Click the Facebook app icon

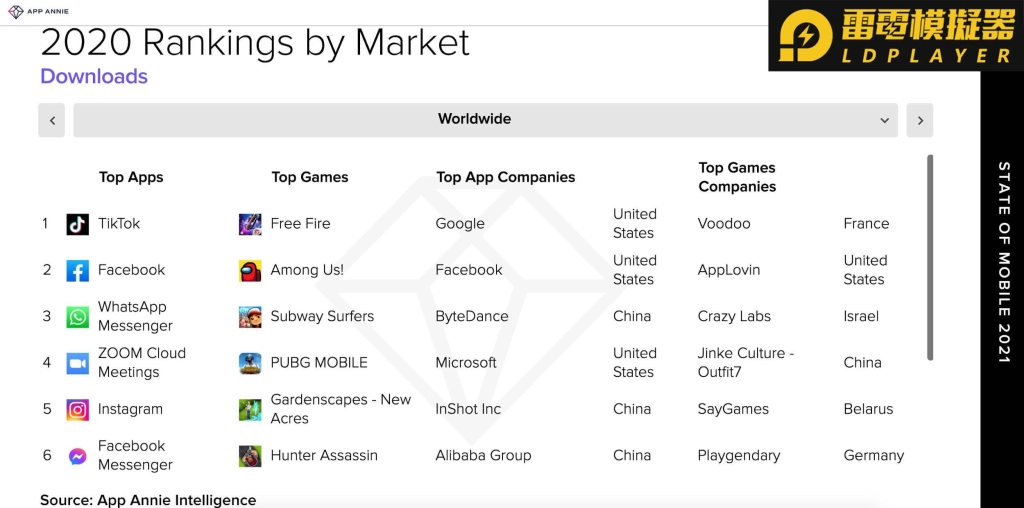point(78,270)
